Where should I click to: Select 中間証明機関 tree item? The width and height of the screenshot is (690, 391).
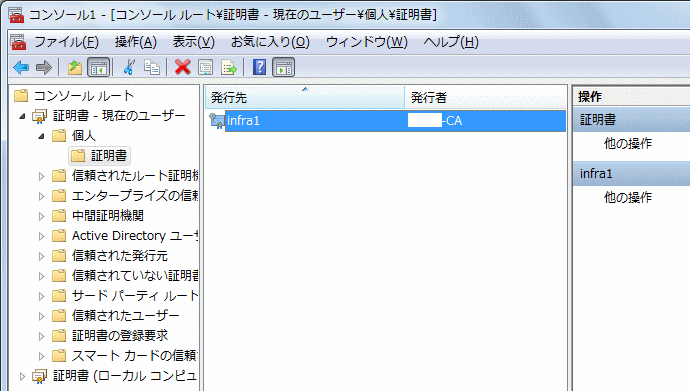point(108,216)
